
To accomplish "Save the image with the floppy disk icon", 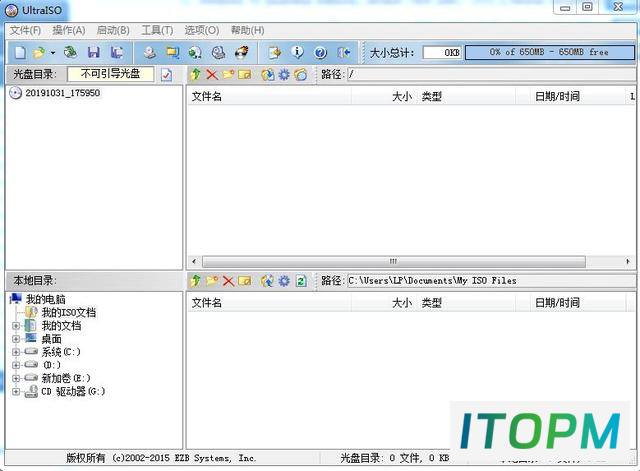I will (x=94, y=52).
